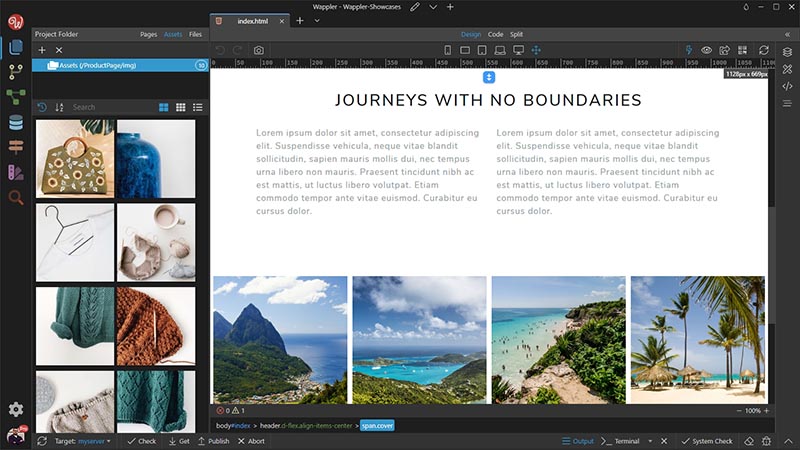Click the Get button
Image resolution: width=800 pixels, height=450 pixels.
(x=179, y=441)
